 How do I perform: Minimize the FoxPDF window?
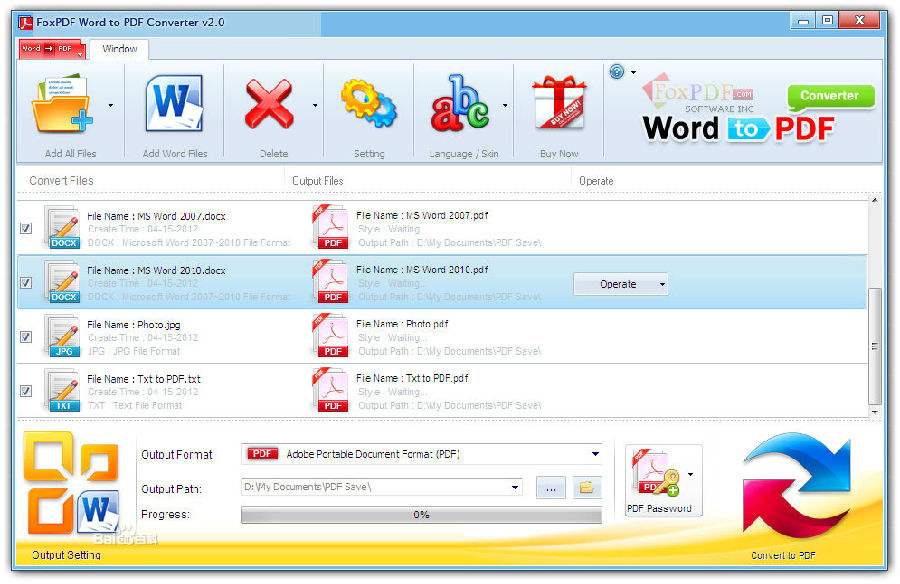tap(804, 21)
